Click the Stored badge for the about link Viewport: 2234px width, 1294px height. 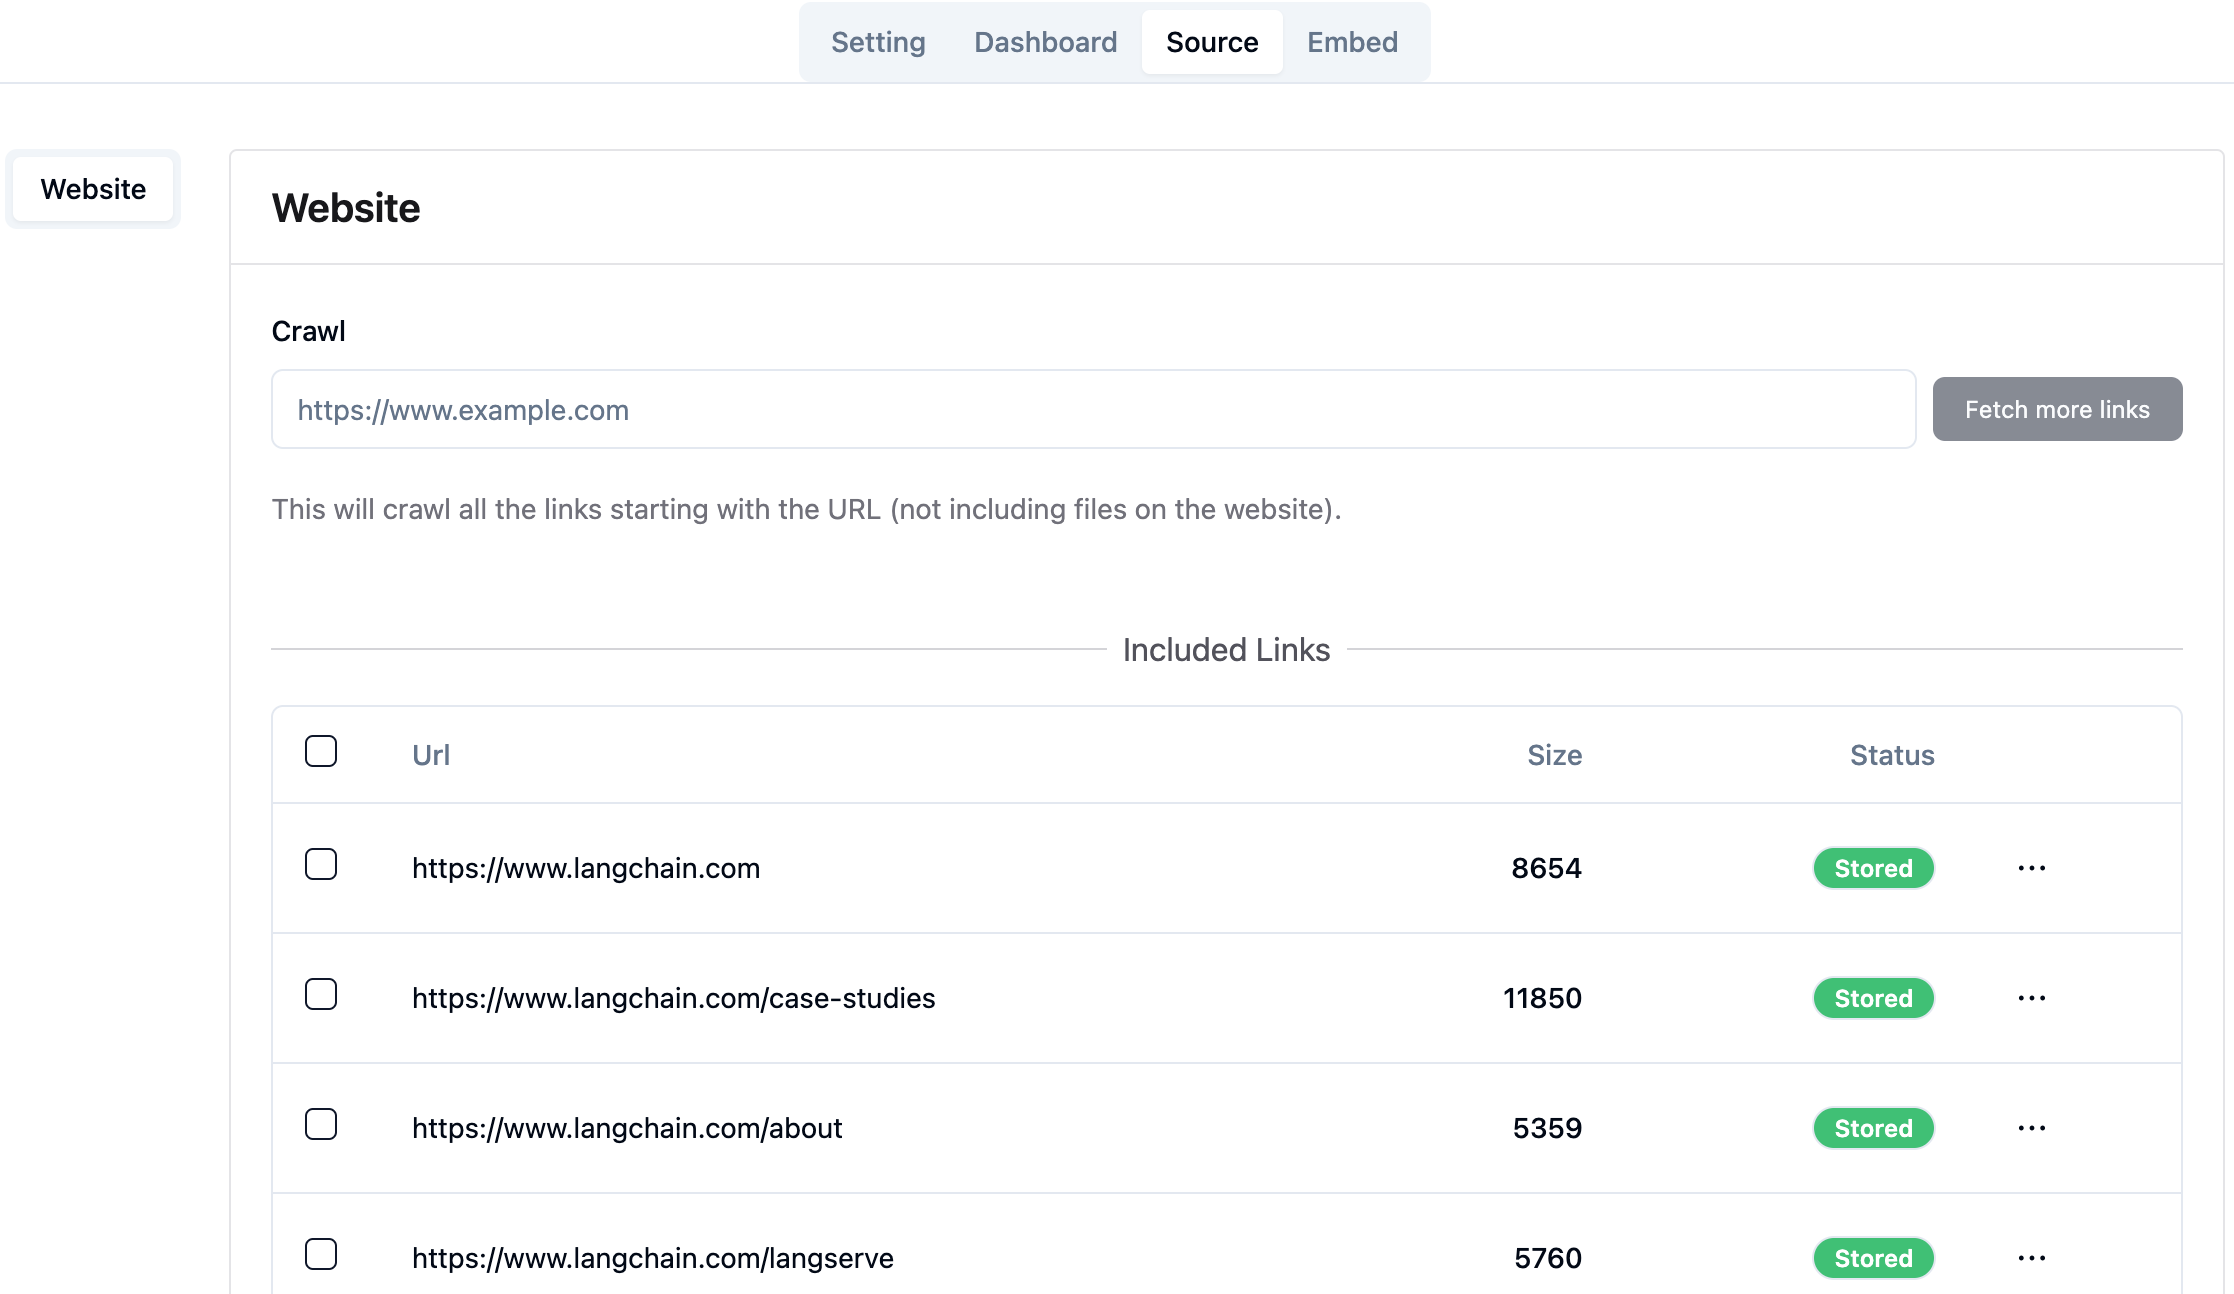(x=1873, y=1128)
